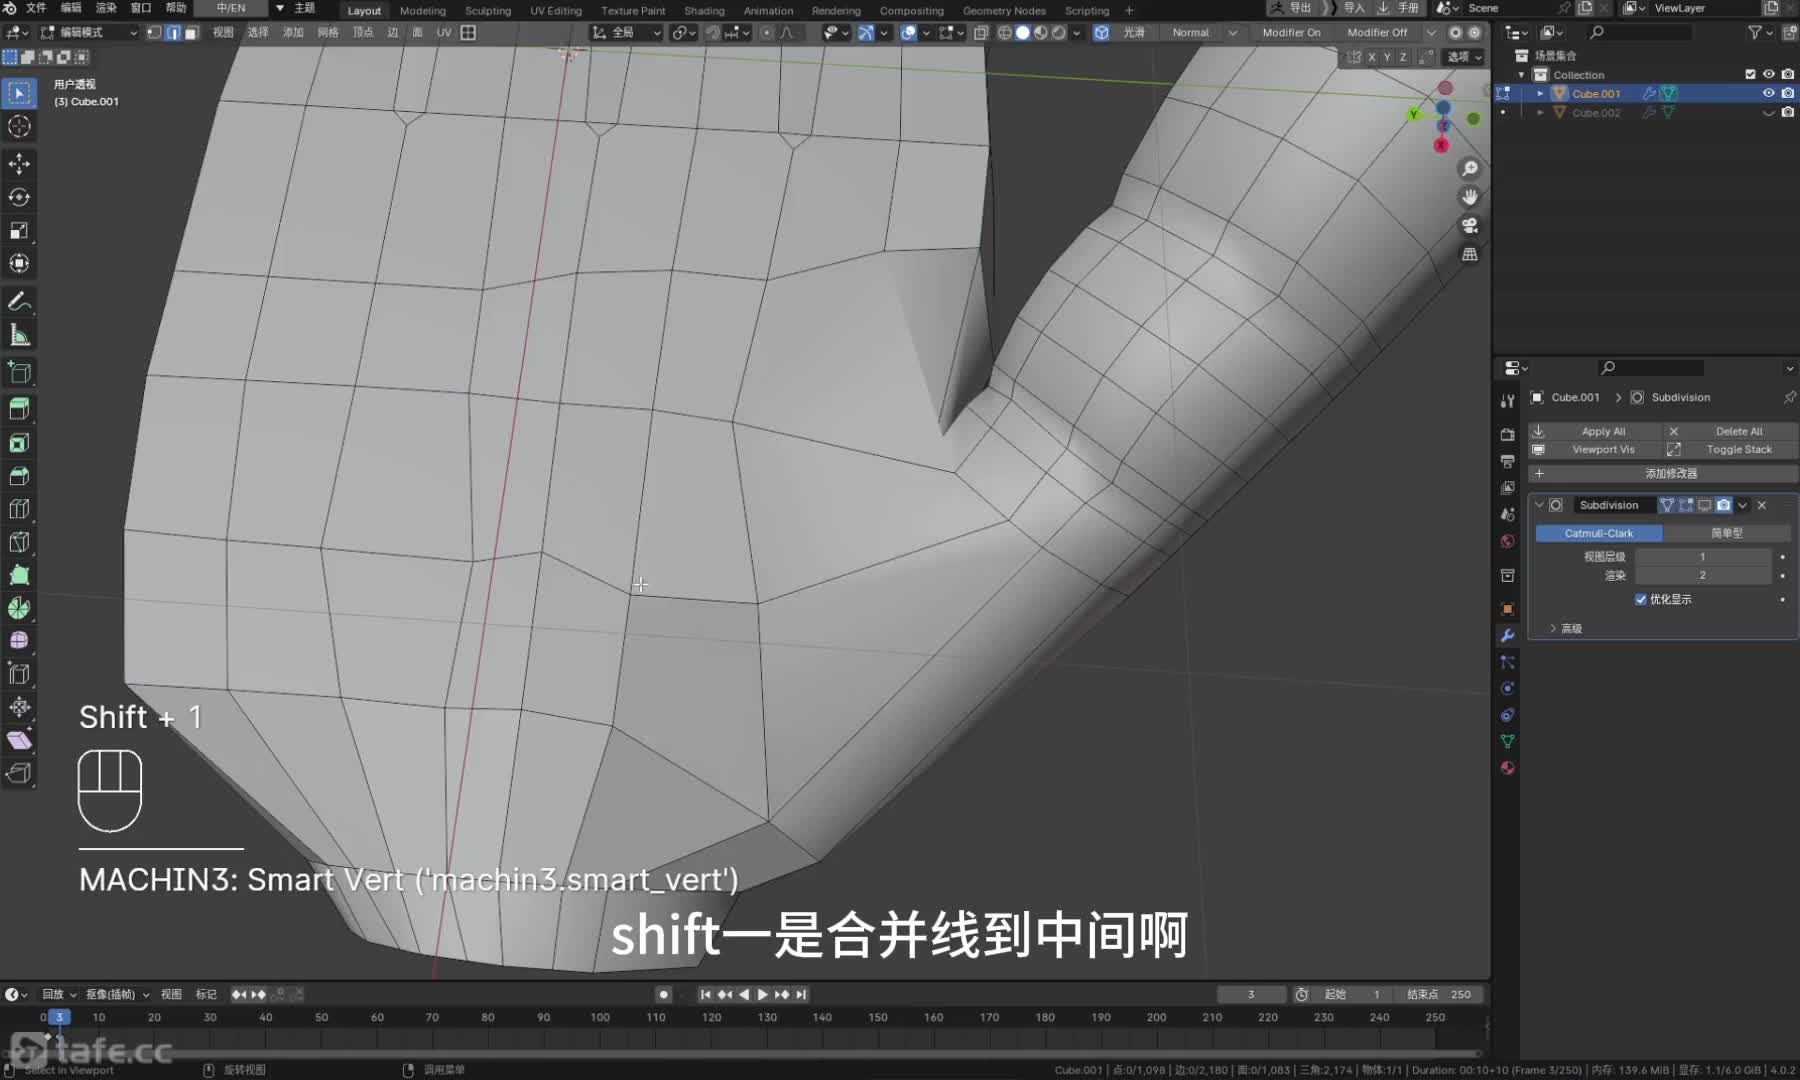This screenshot has height=1080, width=1800.
Task: Switch to the Modeling workspace tab
Action: coord(422,10)
